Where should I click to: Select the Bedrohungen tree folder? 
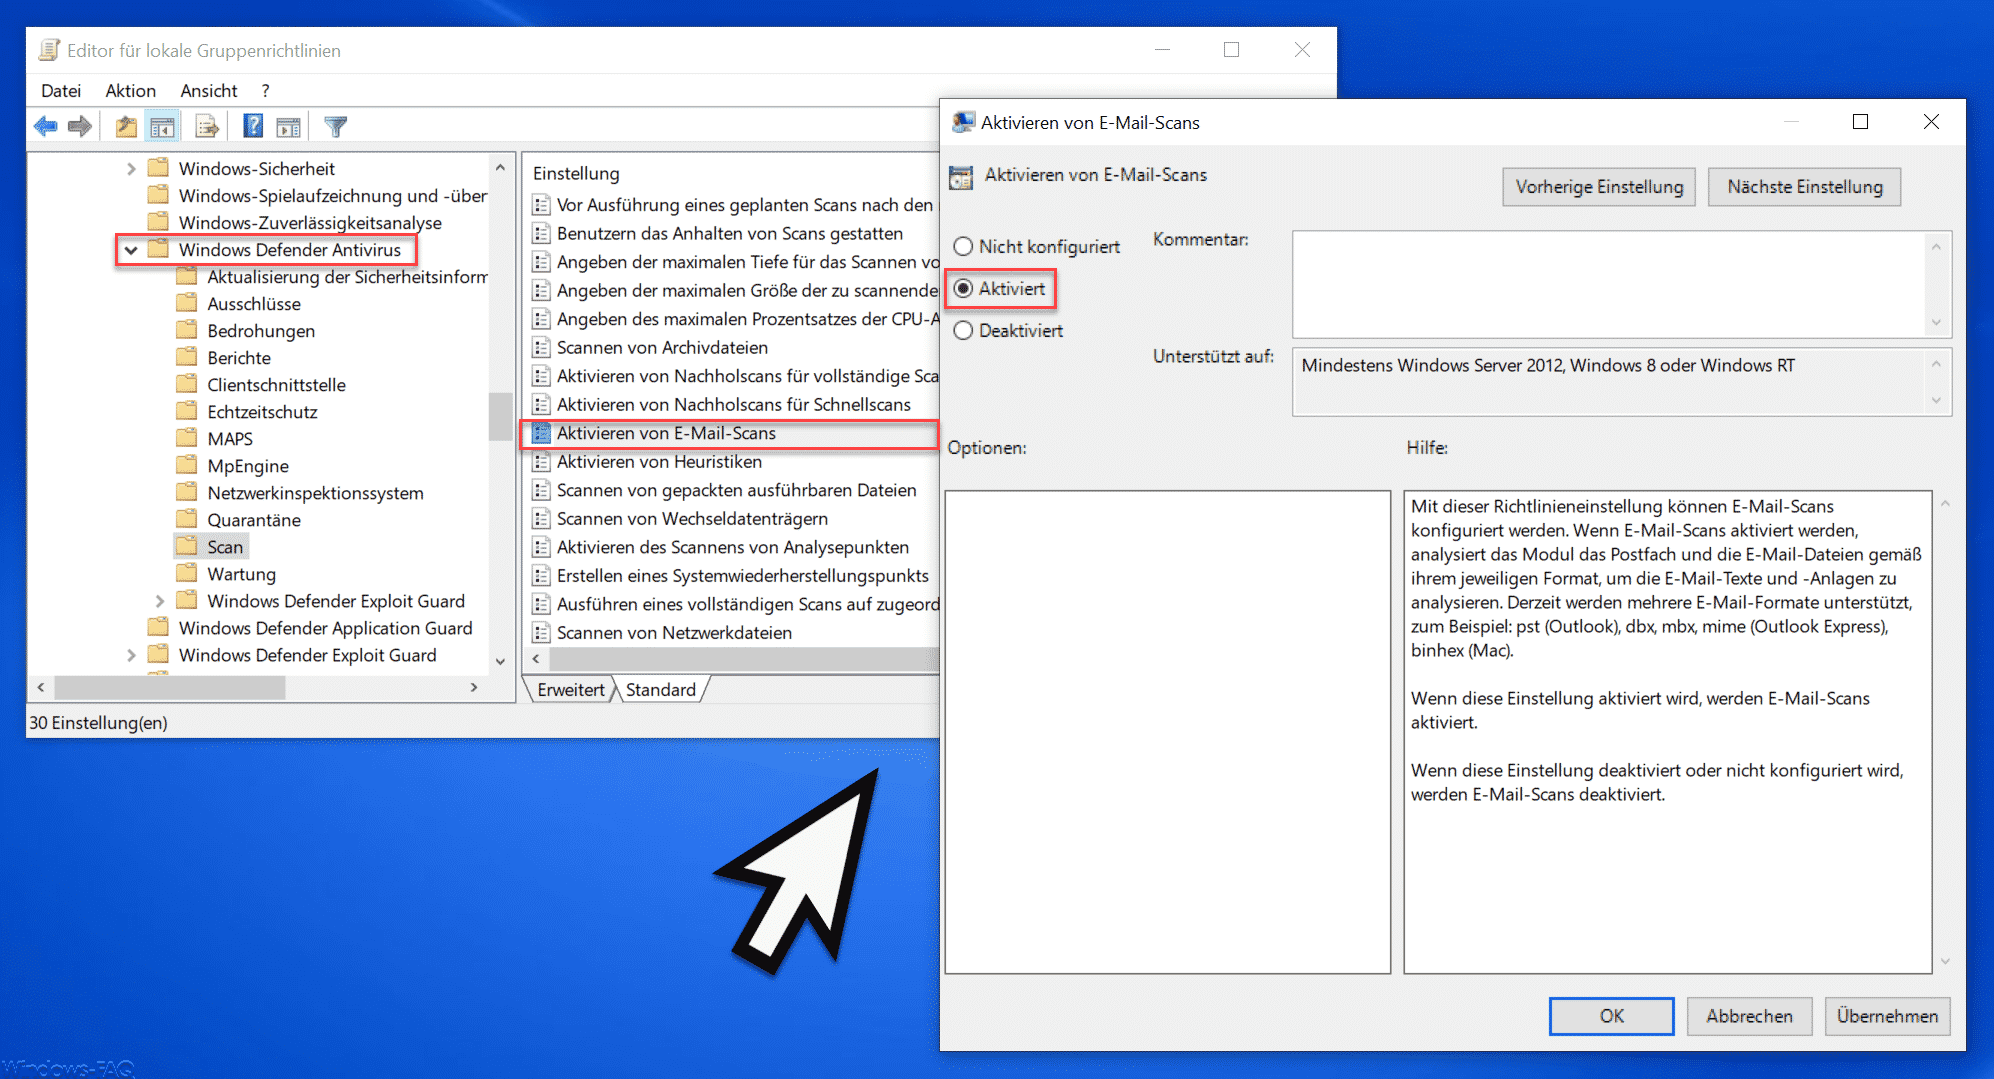click(x=261, y=330)
